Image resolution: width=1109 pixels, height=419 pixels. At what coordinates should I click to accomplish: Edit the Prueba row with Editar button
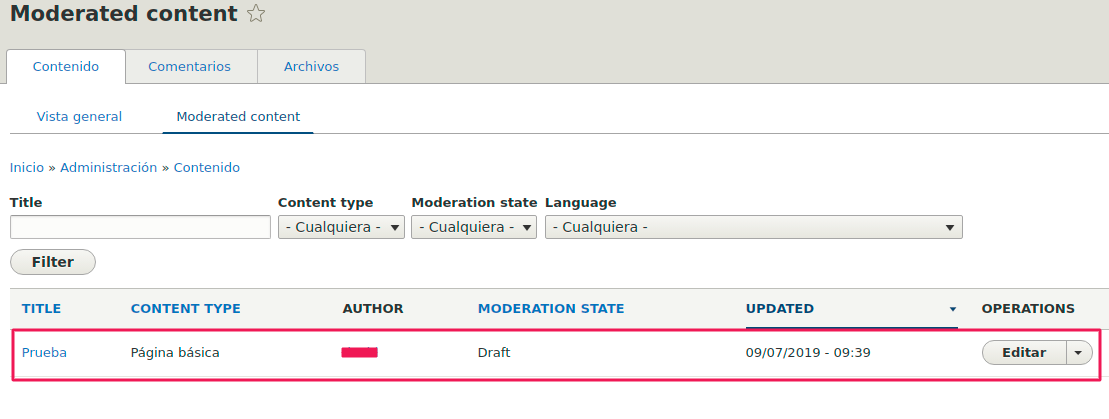(x=1024, y=352)
